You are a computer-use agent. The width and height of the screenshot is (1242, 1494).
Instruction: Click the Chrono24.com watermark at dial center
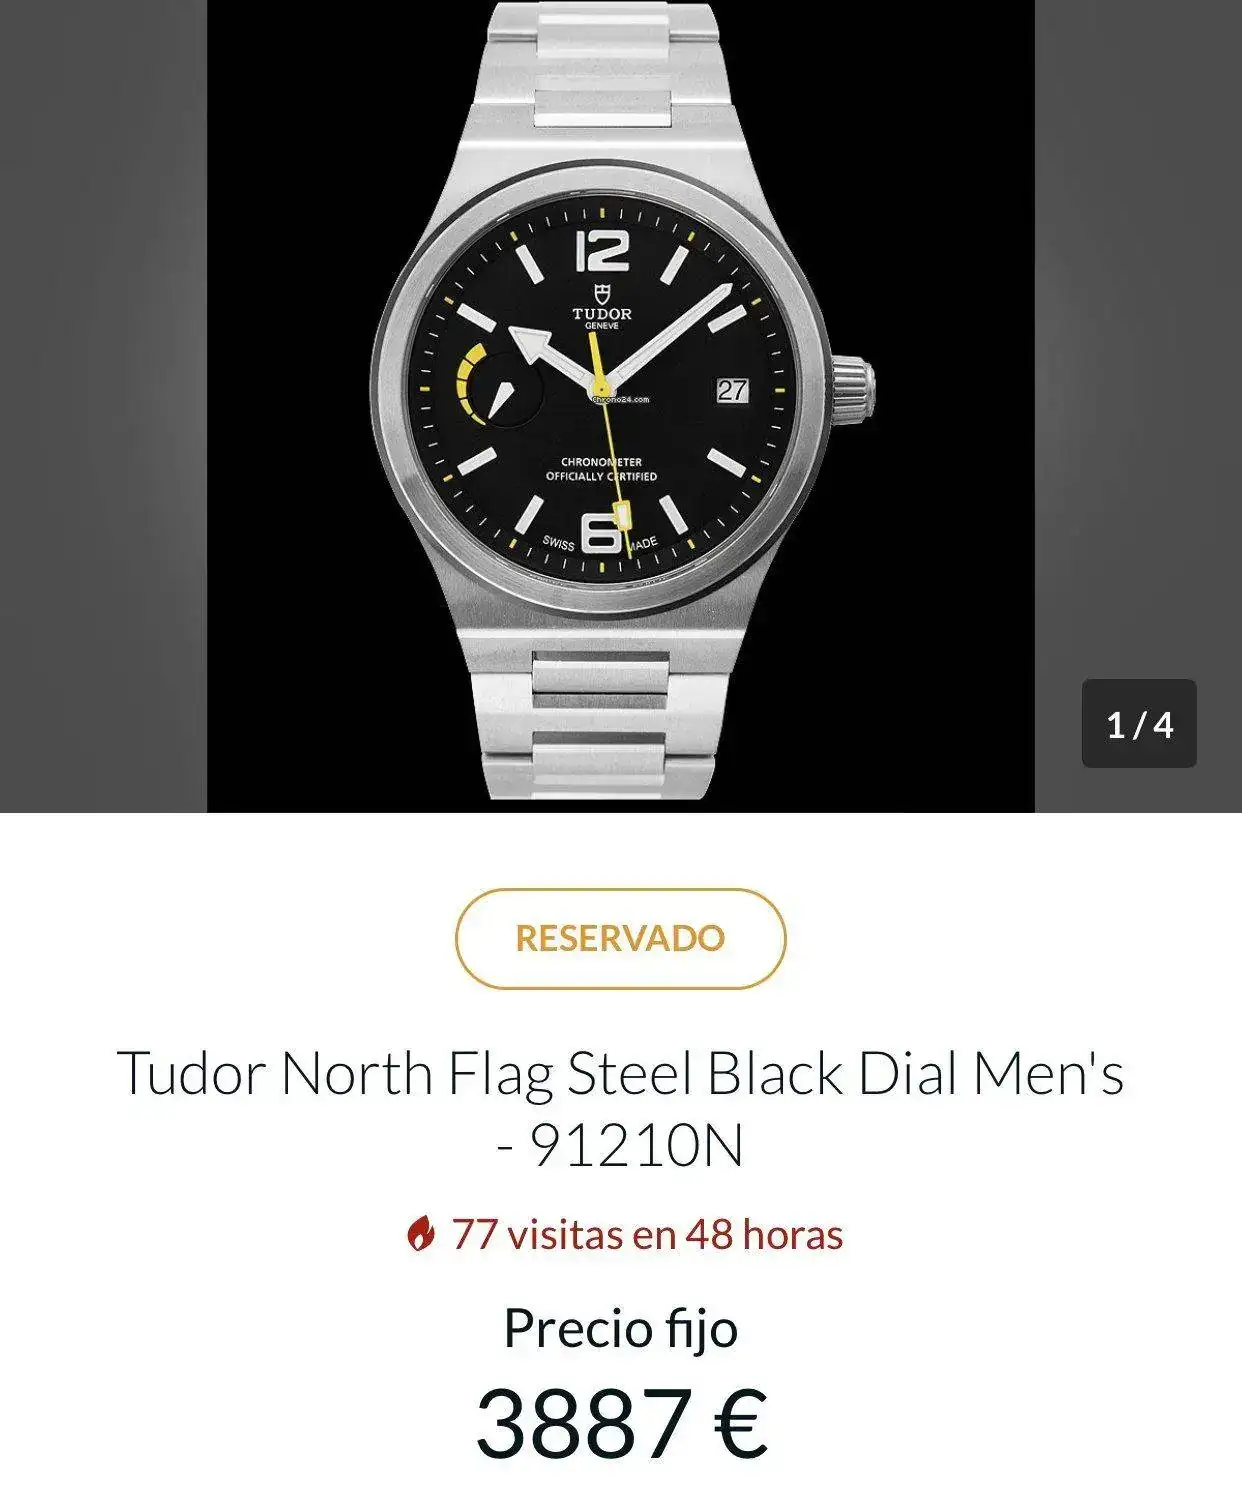622,399
